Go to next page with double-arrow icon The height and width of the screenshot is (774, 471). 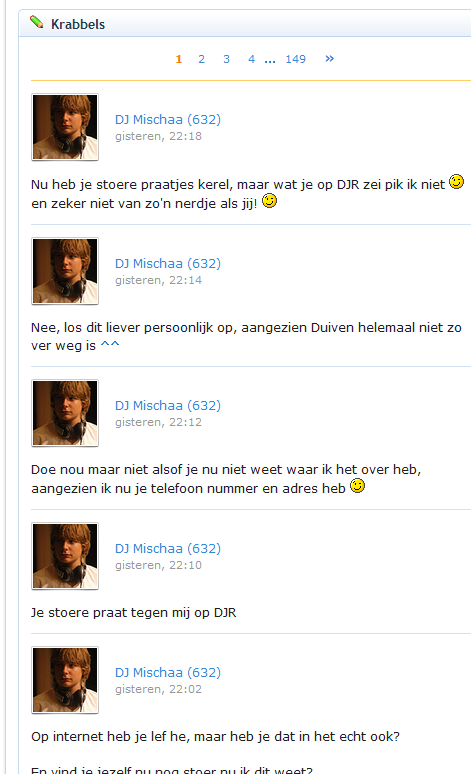point(329,59)
